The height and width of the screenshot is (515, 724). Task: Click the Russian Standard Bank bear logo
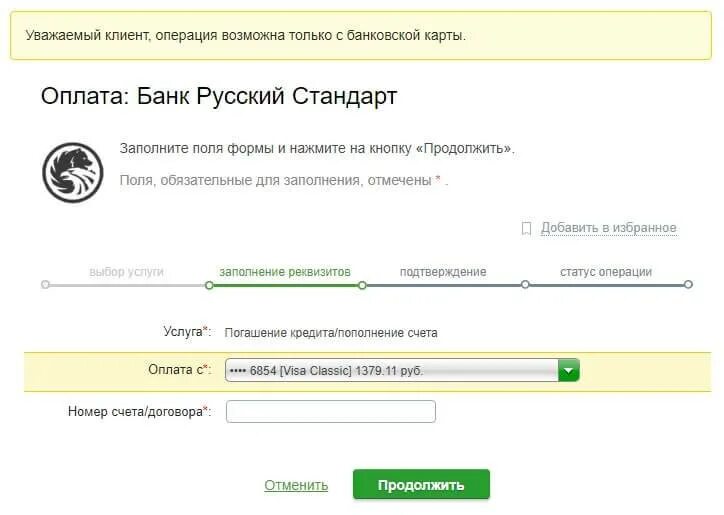point(72,173)
